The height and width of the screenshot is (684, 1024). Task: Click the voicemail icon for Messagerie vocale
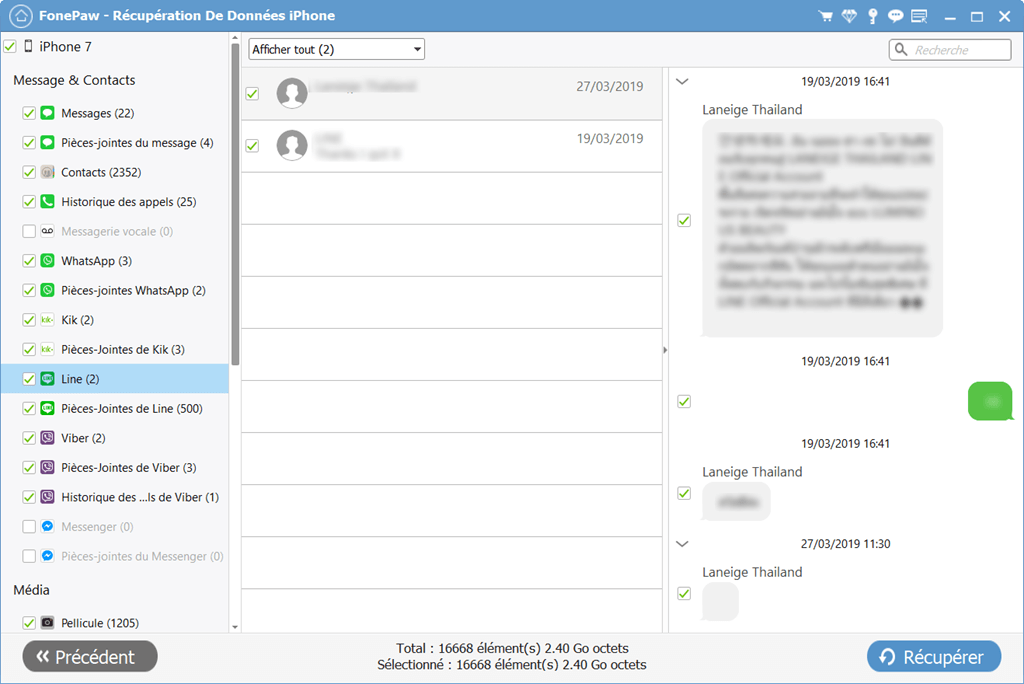48,231
